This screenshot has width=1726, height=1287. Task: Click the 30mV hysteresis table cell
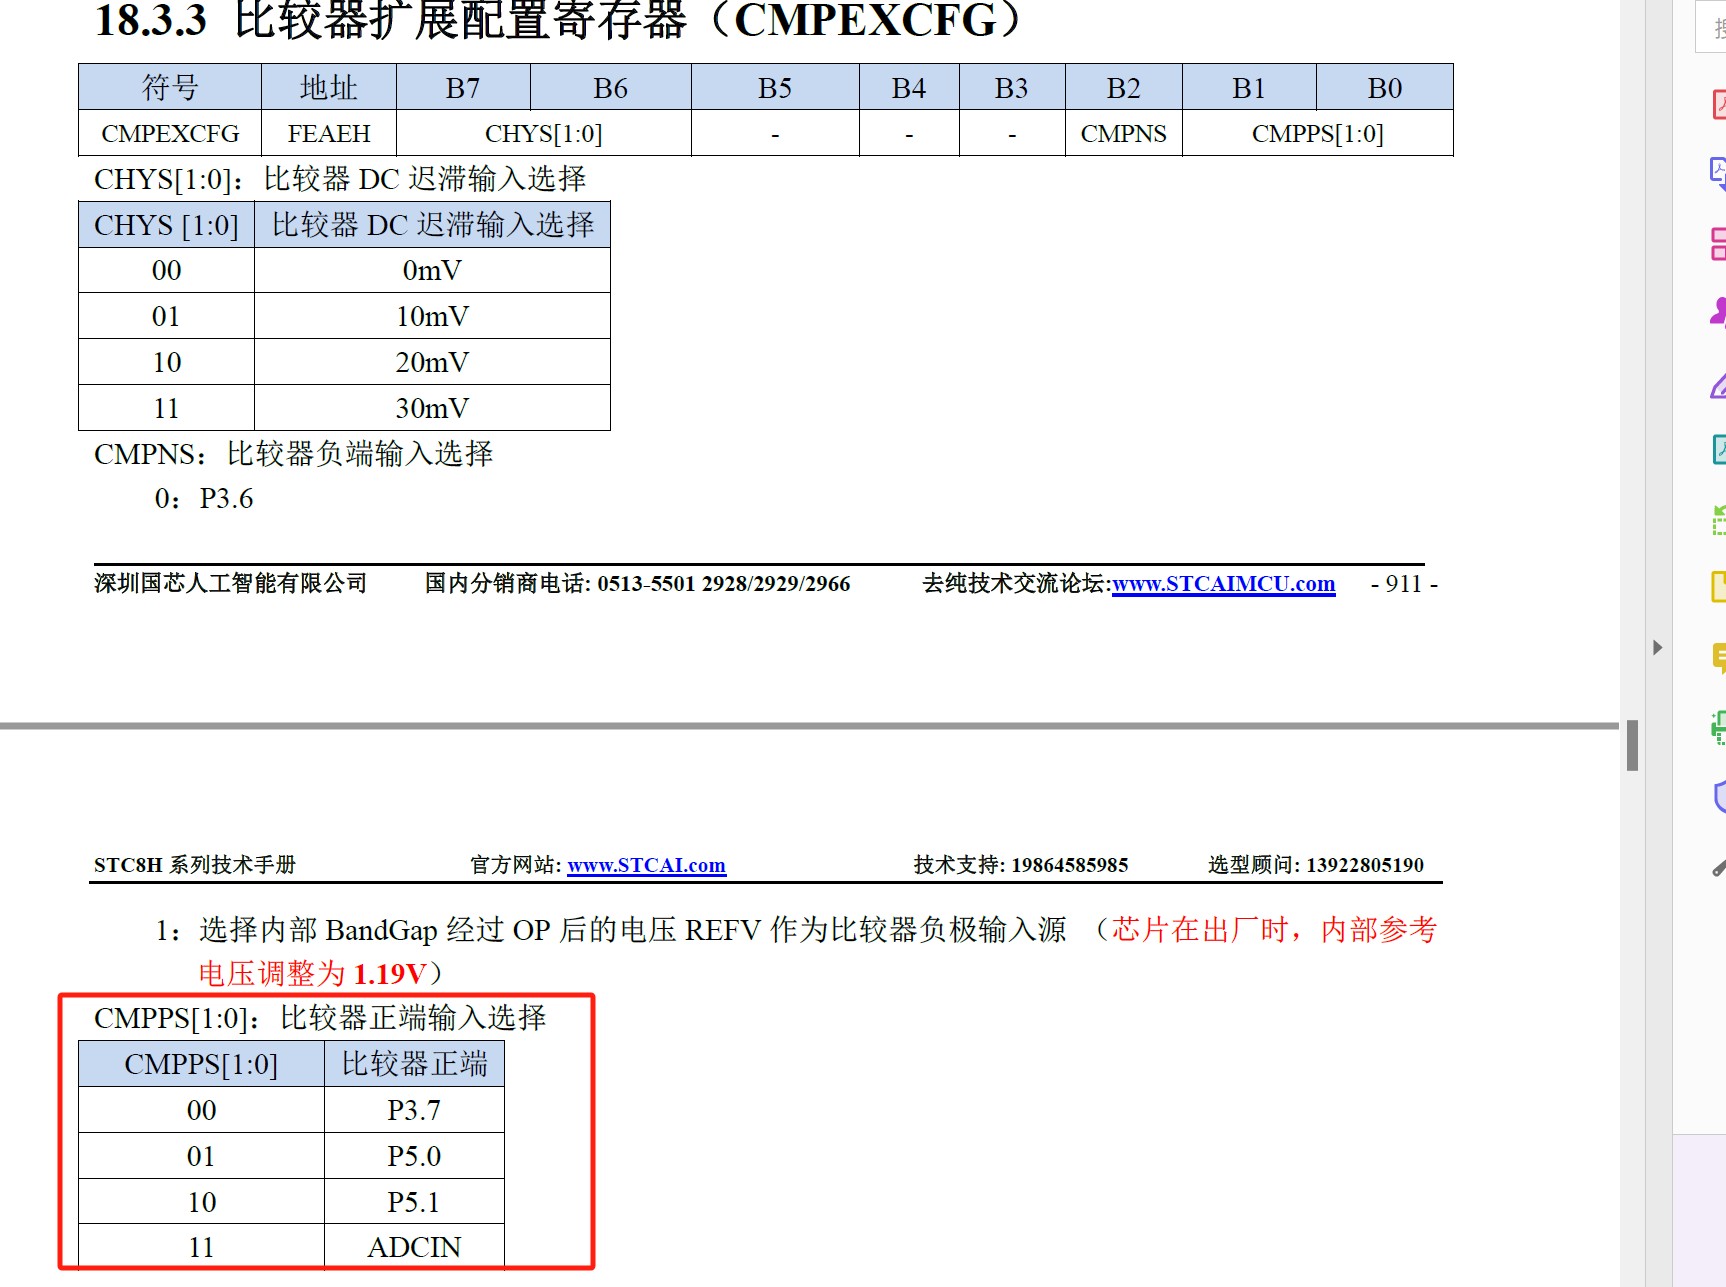[x=432, y=408]
